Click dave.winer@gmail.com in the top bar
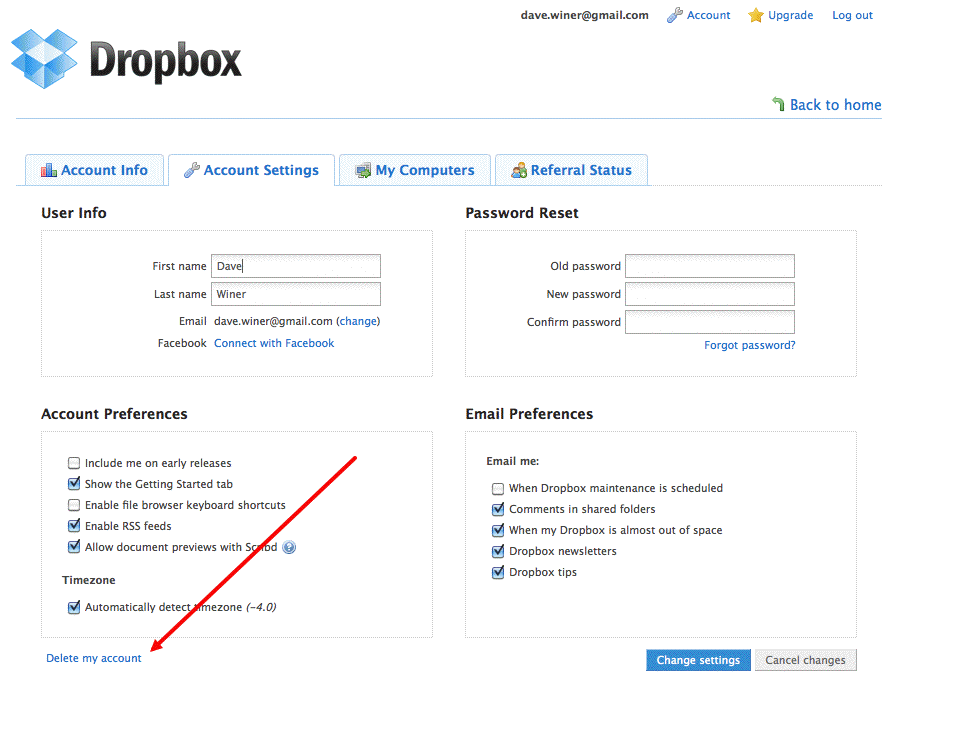Screen dimensions: 971x734 coord(585,15)
